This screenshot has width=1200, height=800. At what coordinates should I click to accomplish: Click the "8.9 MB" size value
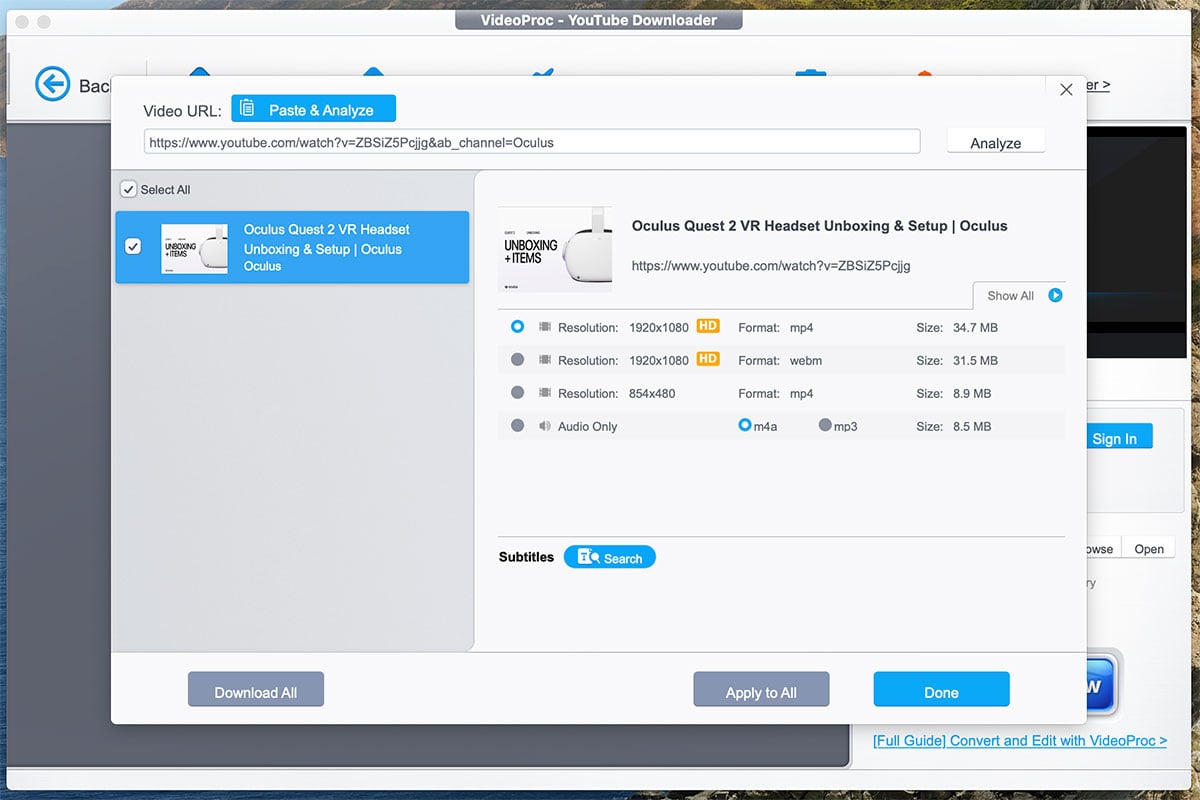click(972, 393)
